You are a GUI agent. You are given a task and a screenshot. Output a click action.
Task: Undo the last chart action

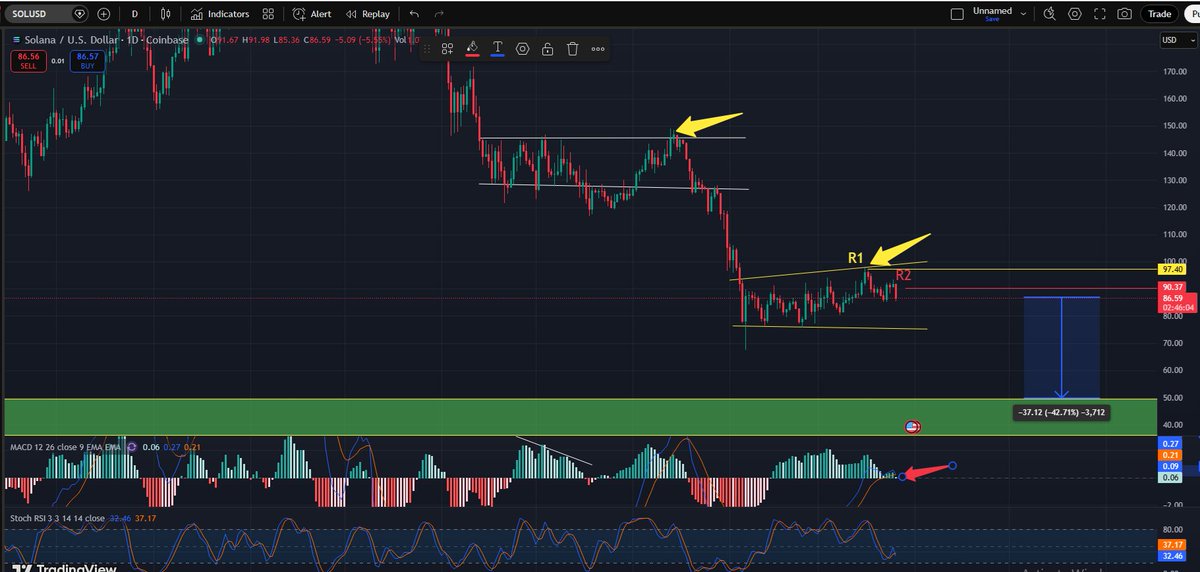[x=415, y=14]
